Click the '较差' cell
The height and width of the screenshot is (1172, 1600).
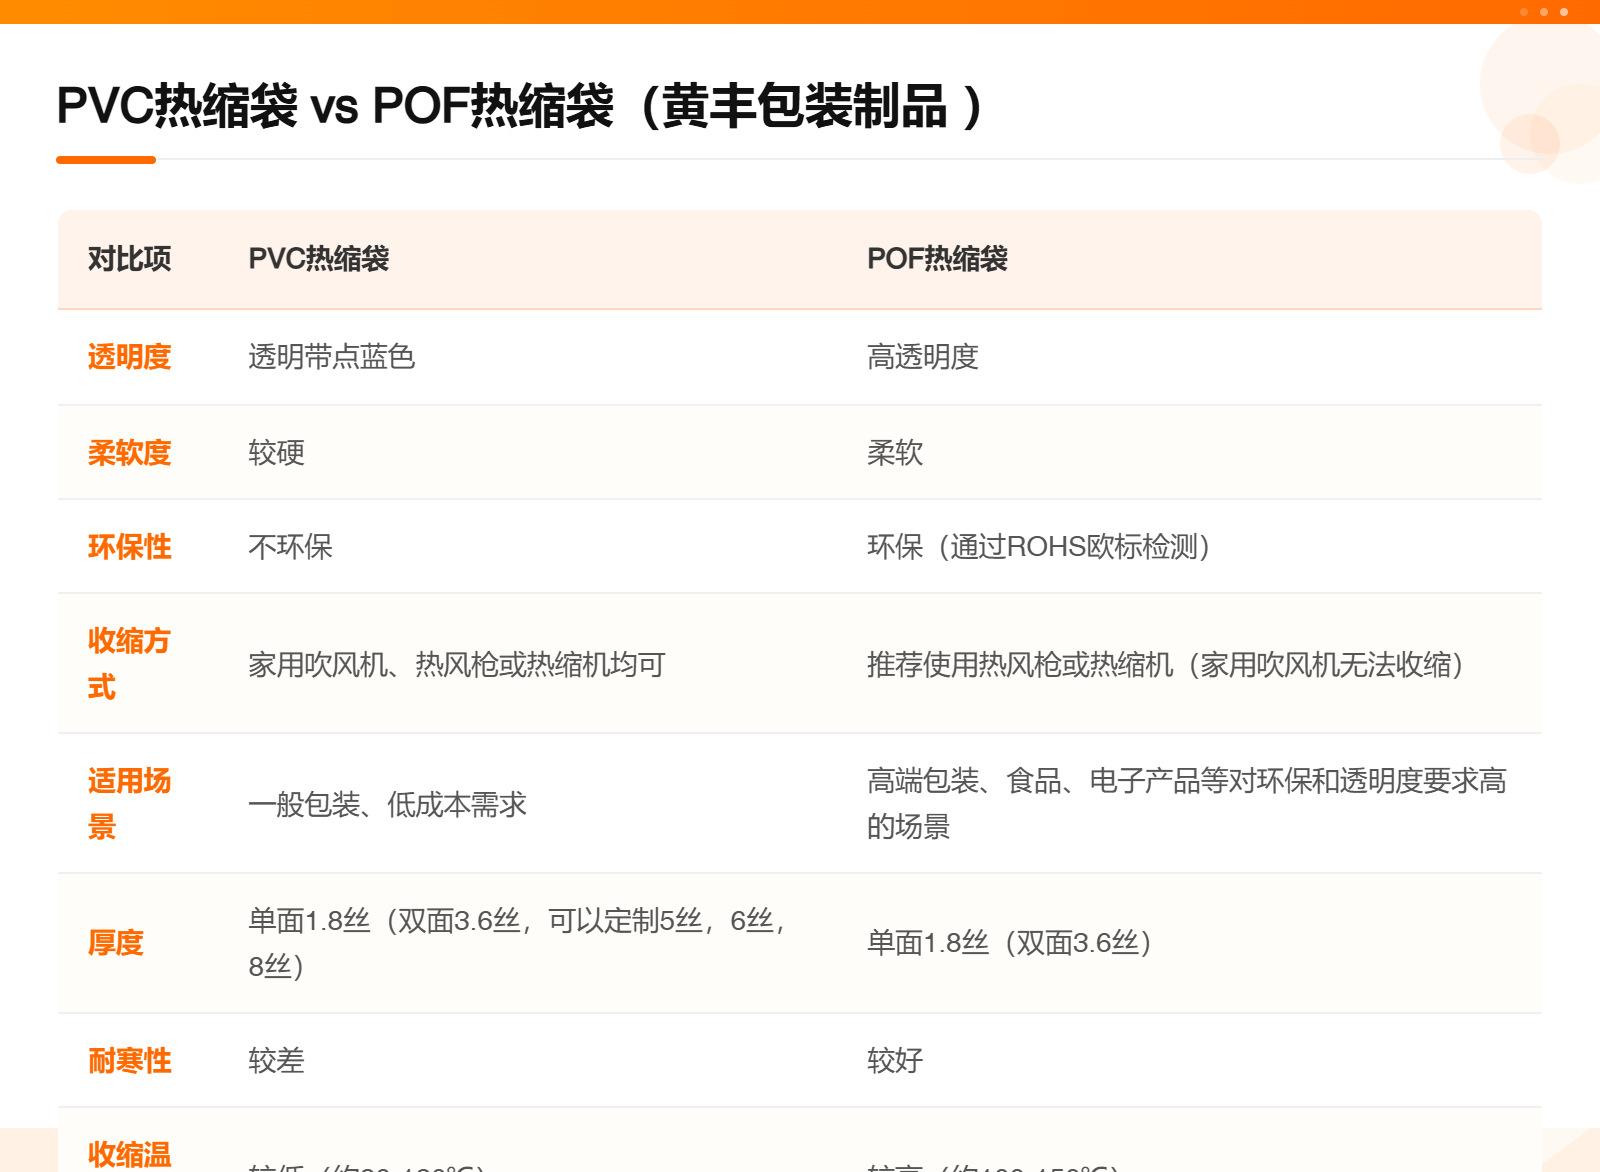click(x=276, y=1061)
